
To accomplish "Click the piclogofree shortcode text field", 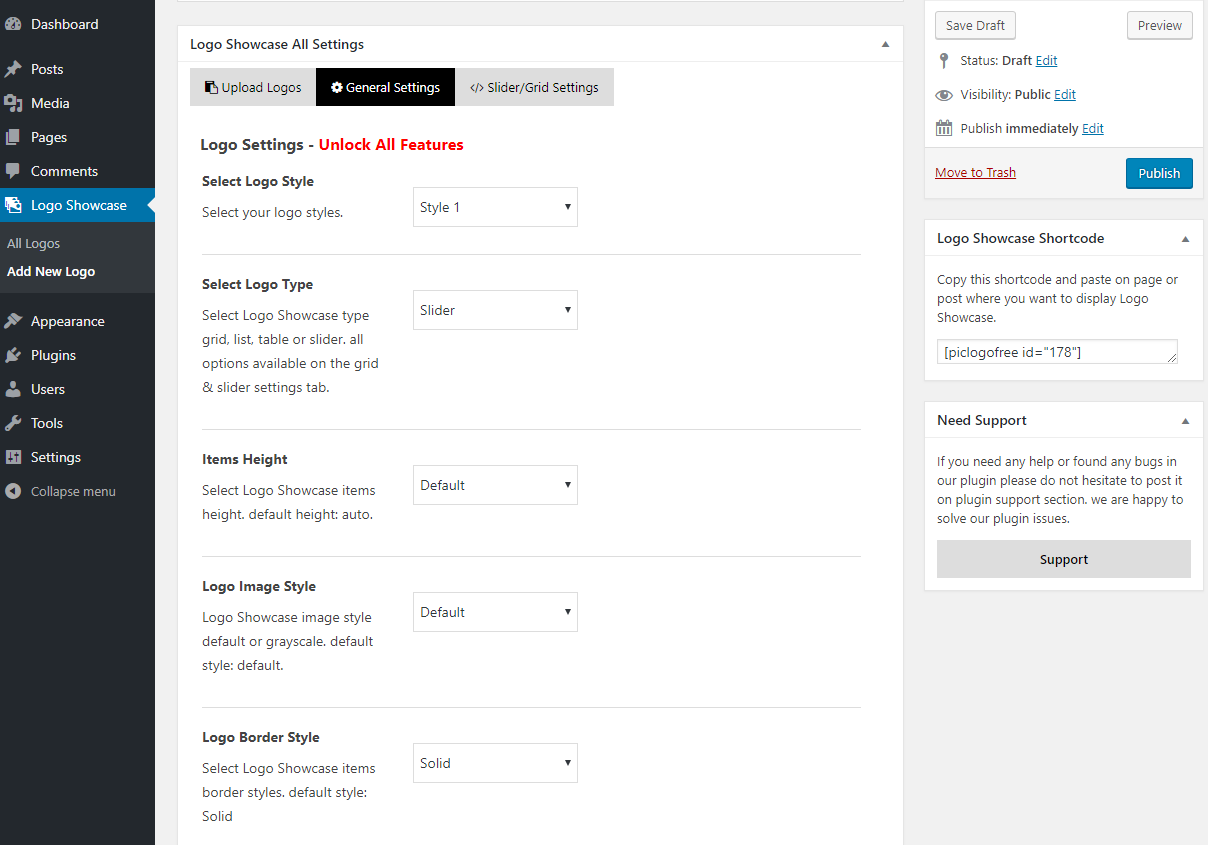I will click(x=1057, y=352).
